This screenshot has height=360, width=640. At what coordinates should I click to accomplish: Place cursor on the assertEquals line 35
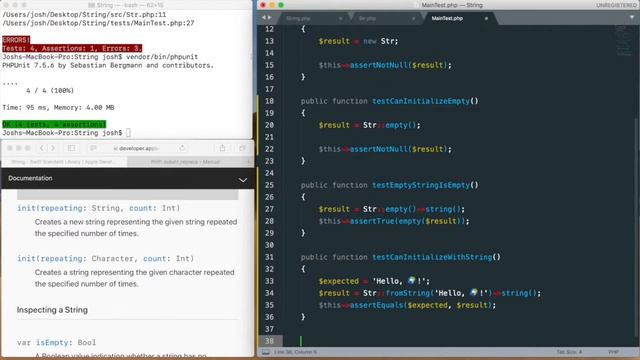click(407, 305)
